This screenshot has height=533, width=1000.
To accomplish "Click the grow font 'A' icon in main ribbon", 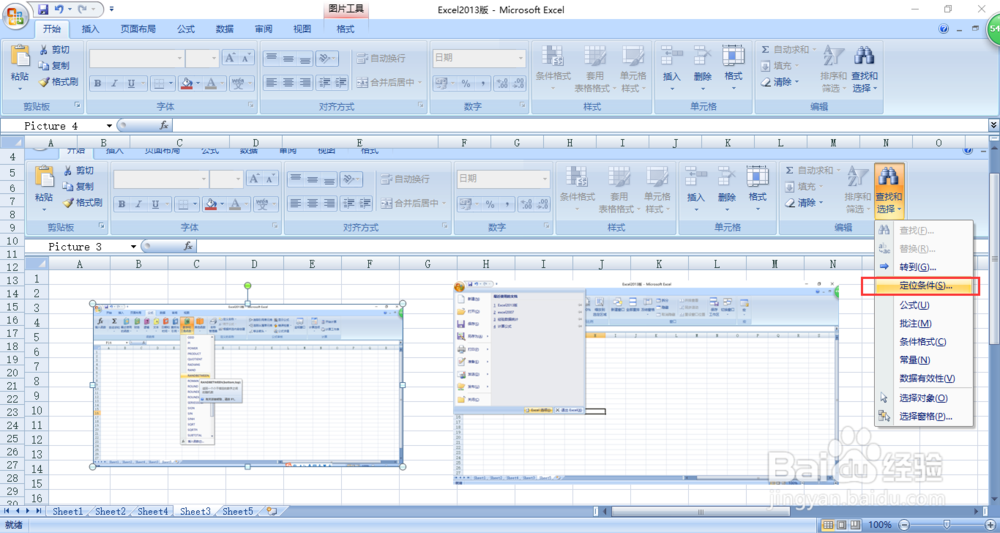I will pyautogui.click(x=230, y=58).
